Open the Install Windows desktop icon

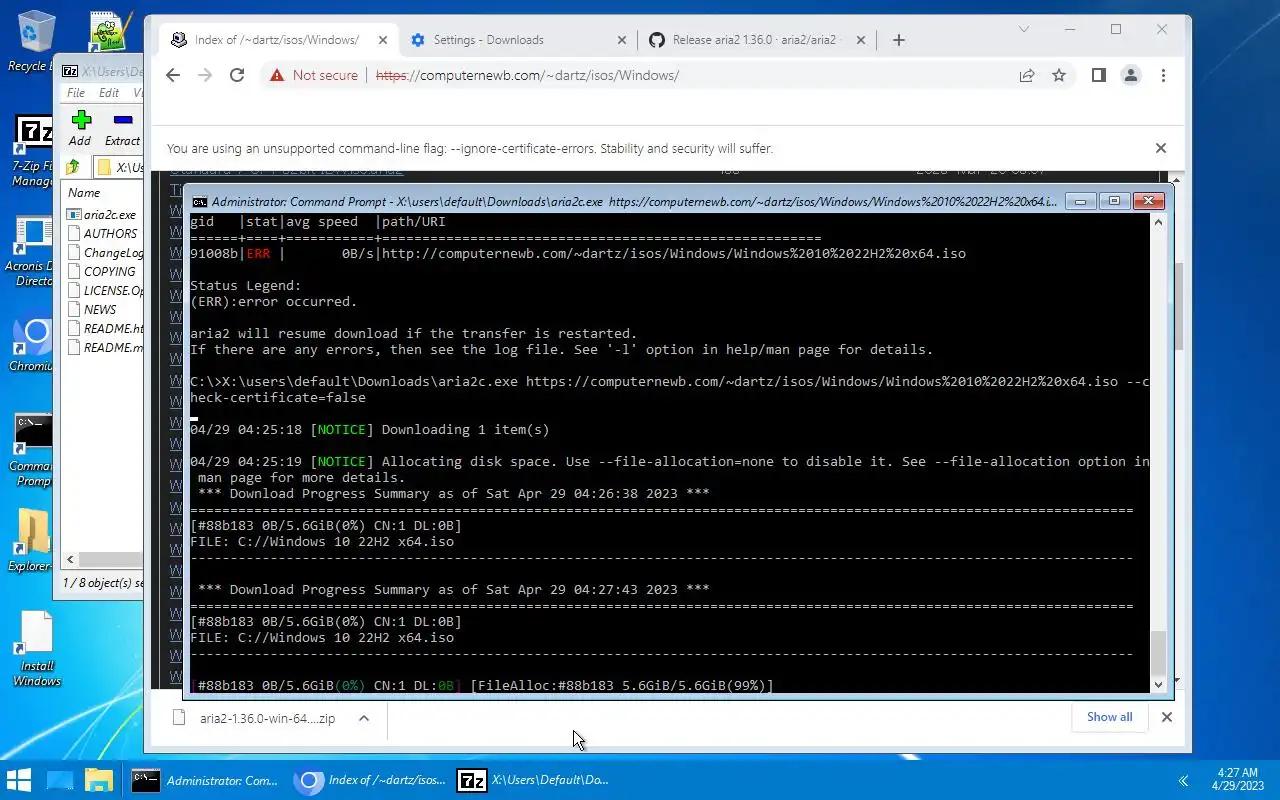pyautogui.click(x=35, y=650)
